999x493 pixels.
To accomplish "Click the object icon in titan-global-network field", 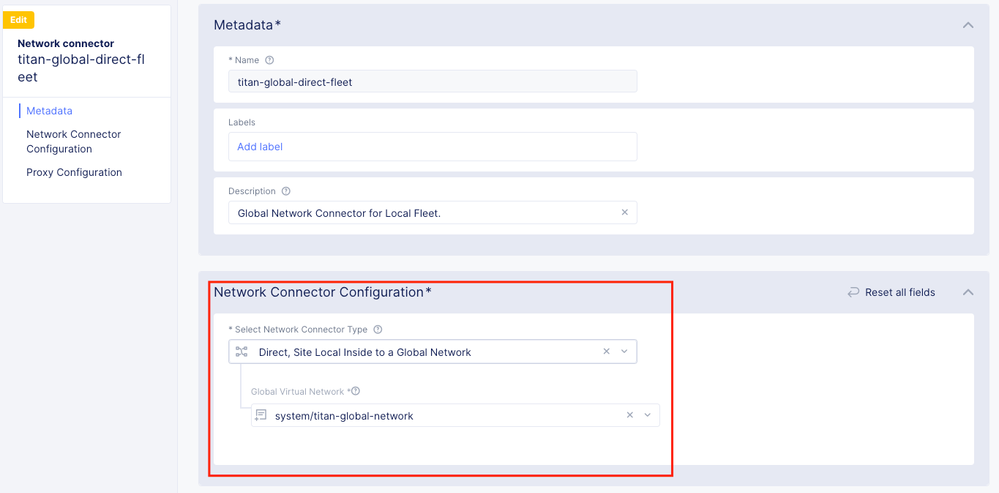I will 262,415.
